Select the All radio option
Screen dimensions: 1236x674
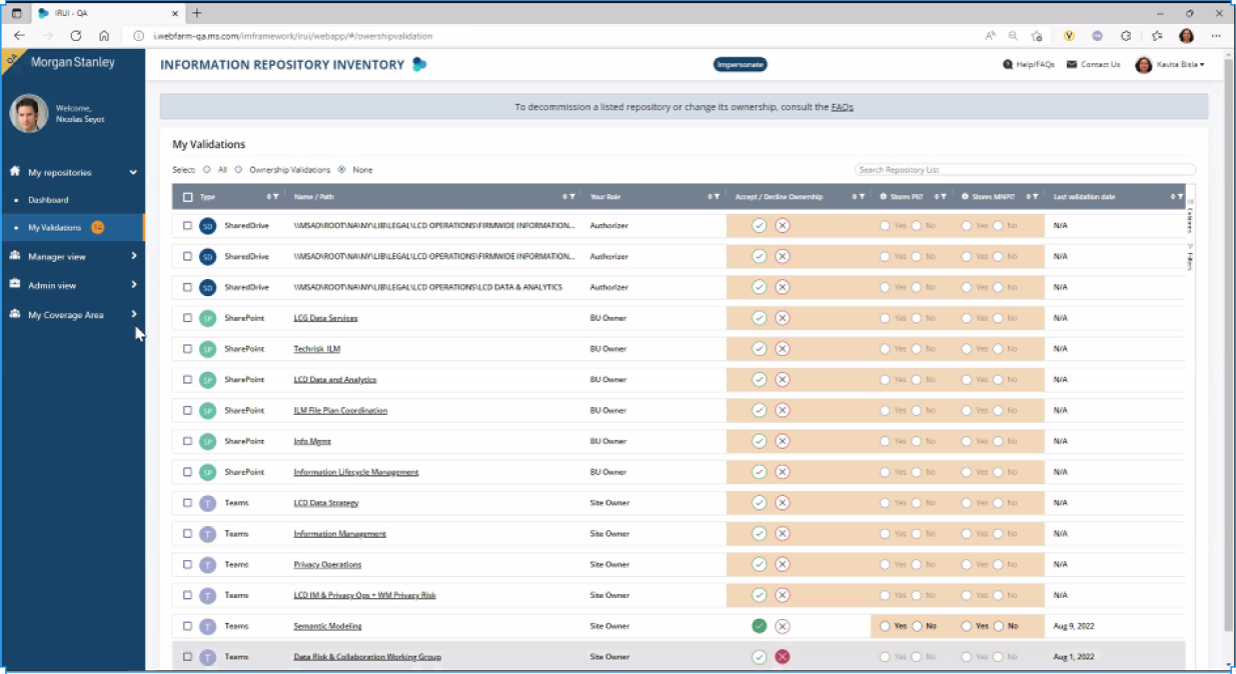(207, 170)
